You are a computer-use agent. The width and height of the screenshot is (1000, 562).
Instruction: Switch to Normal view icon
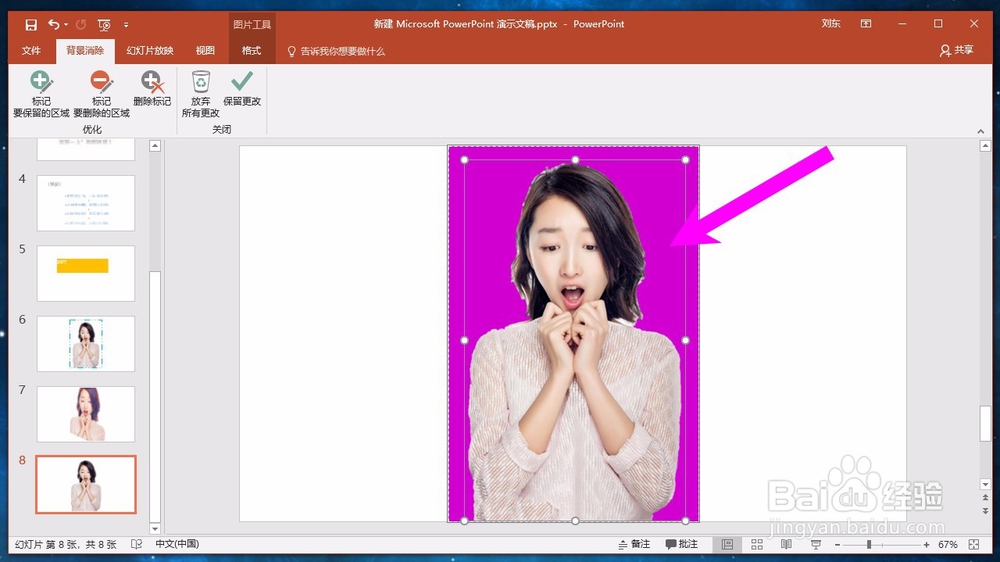pyautogui.click(x=728, y=544)
